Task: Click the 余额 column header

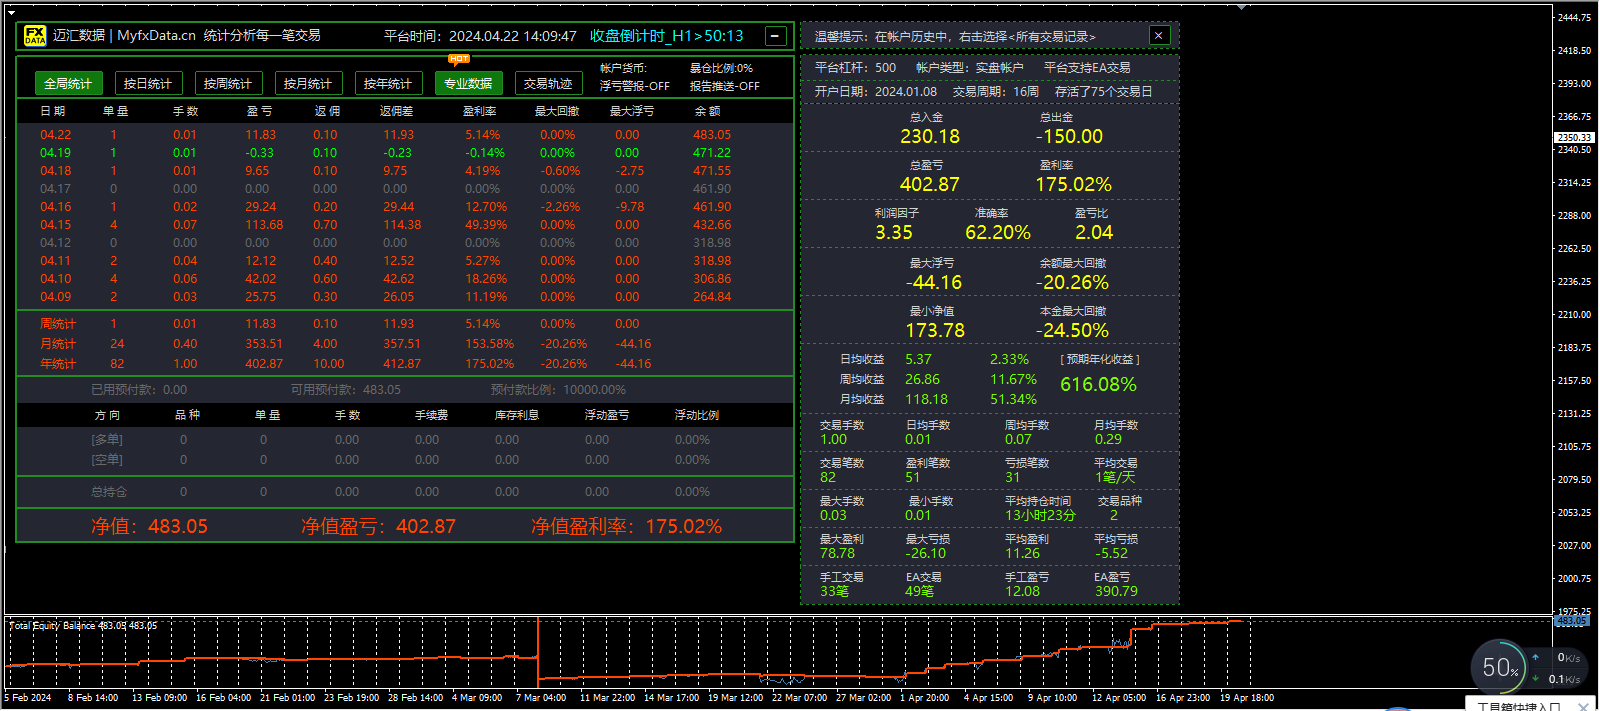Action: coord(707,111)
